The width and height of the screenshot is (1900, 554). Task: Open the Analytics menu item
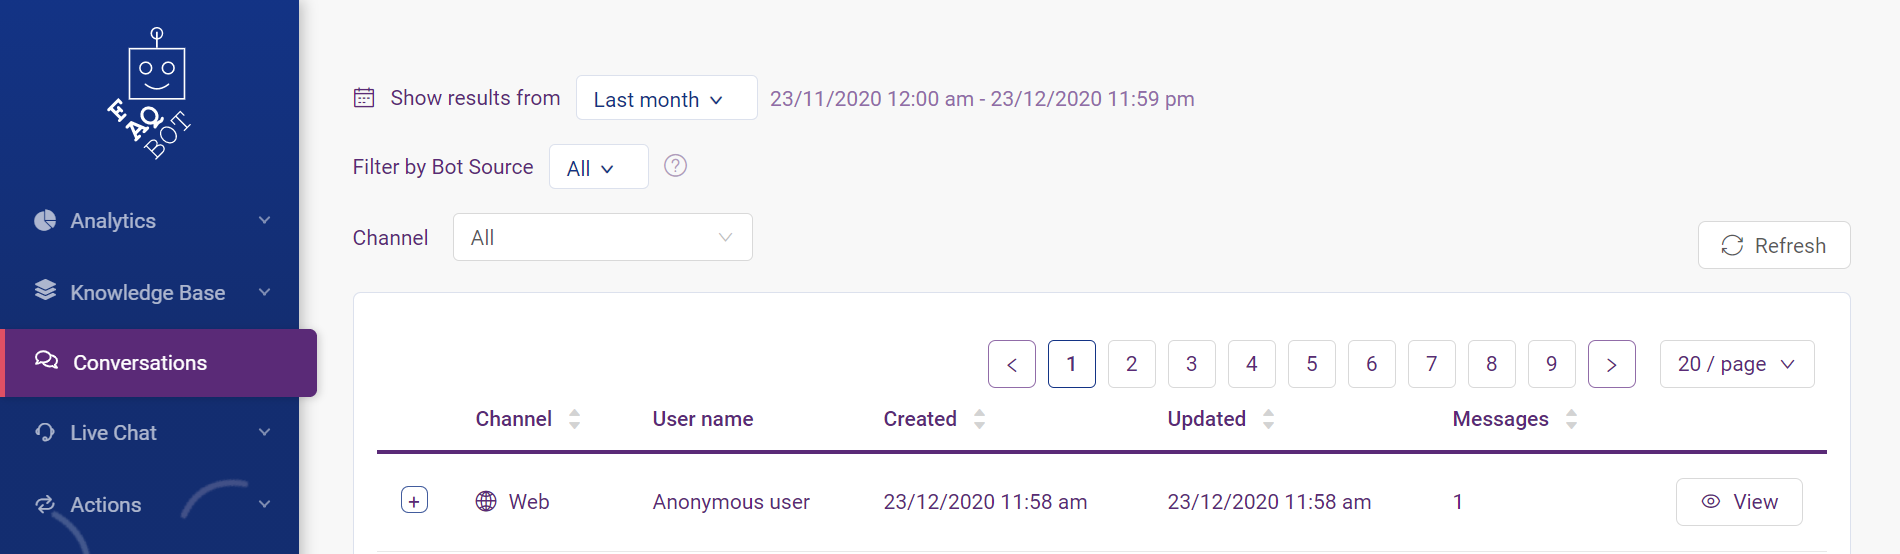point(150,220)
